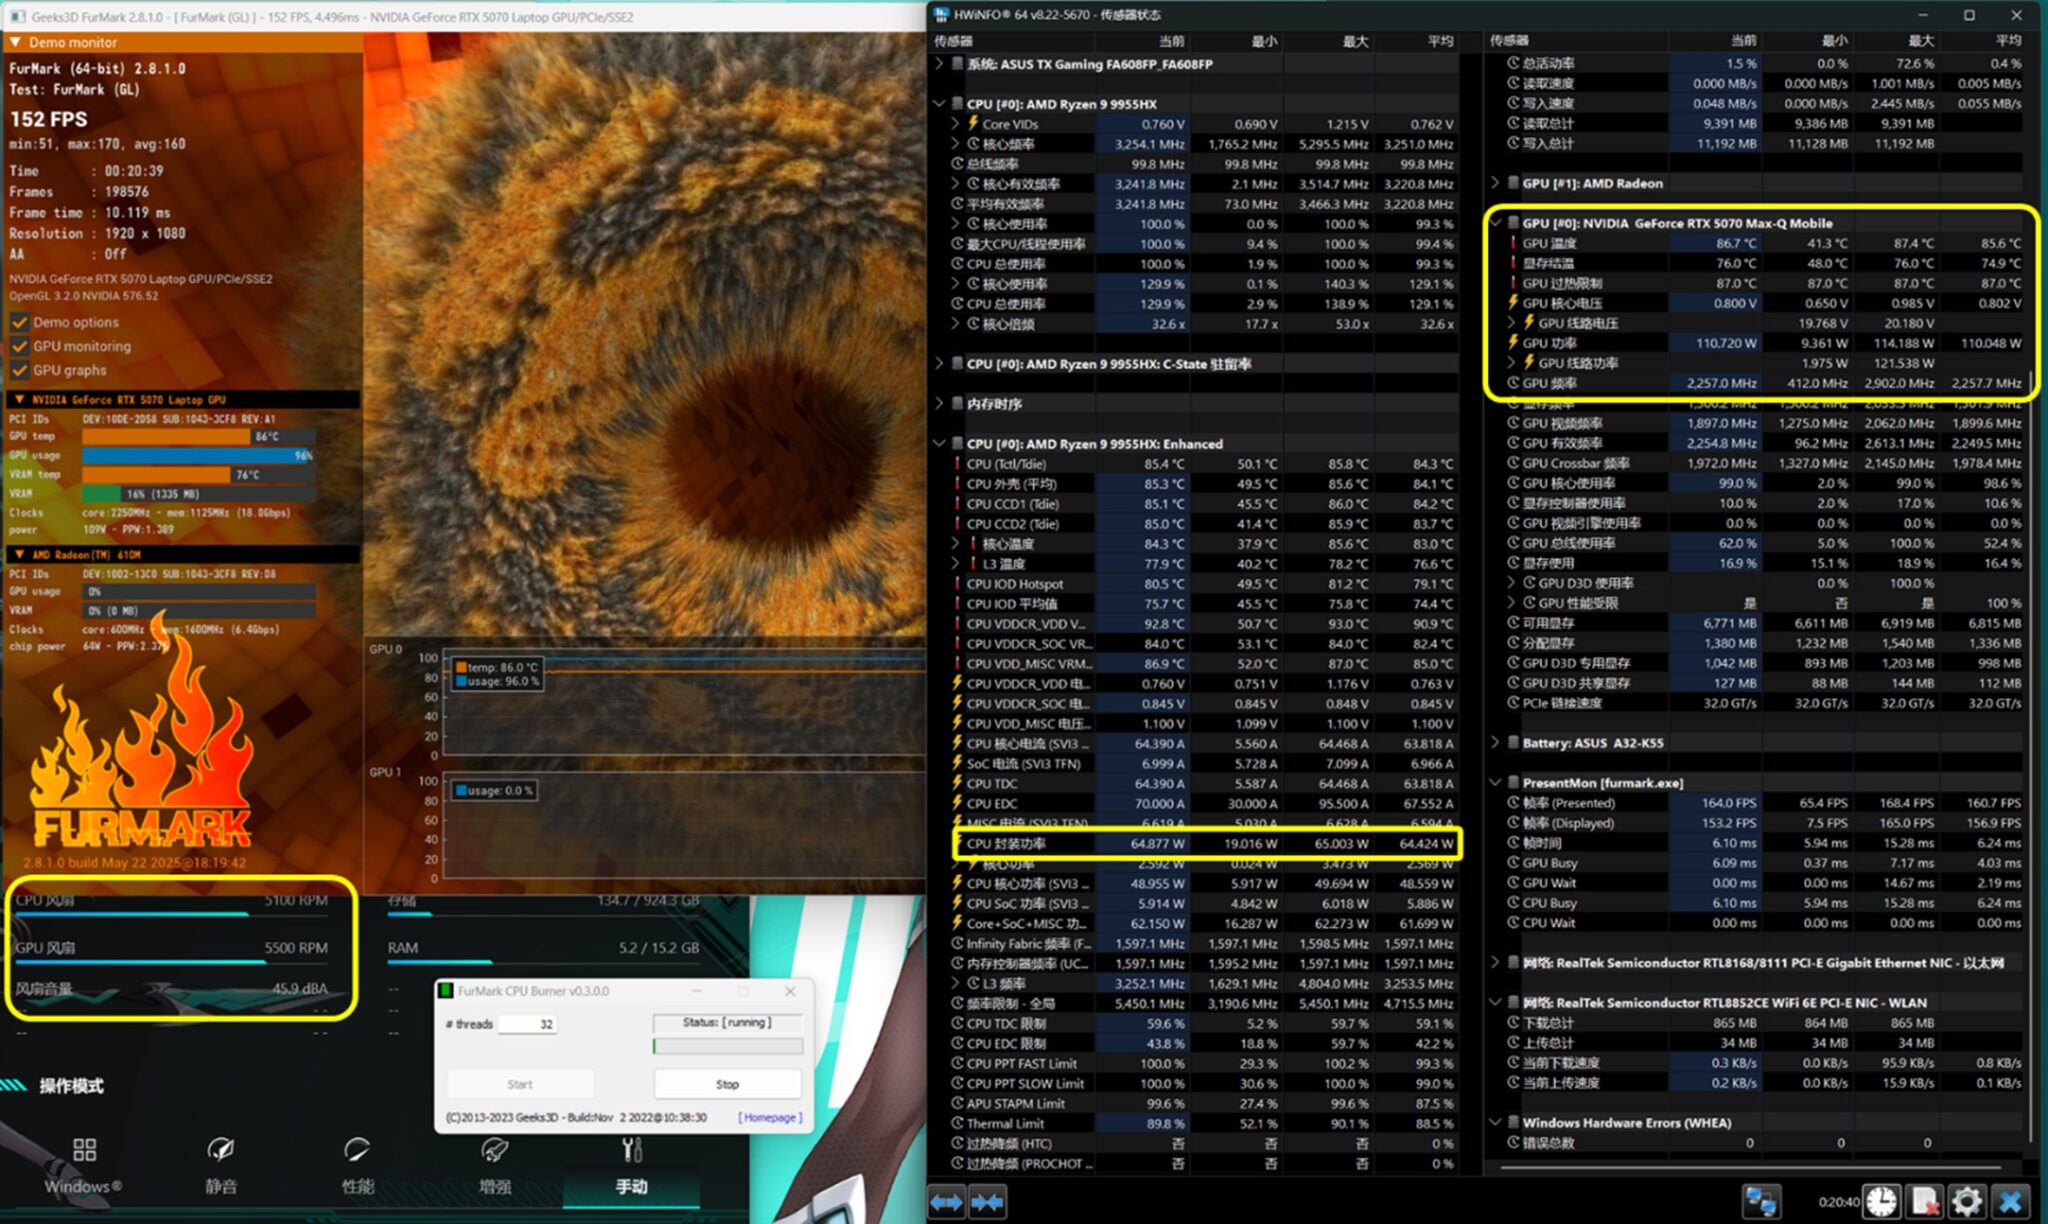The image size is (2048, 1224).
Task: Click Stop in FurMark CPU Burner
Action: 727,1084
